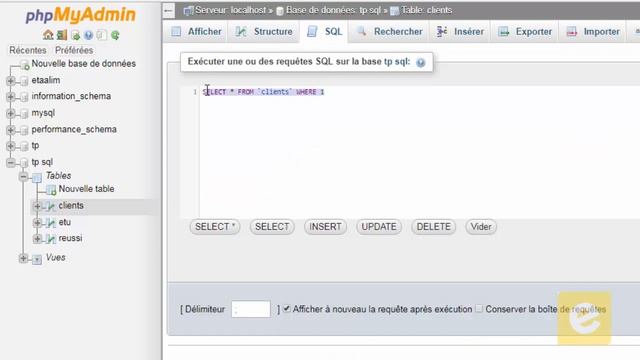Open the Afficher tab
This screenshot has width=640, height=360.
click(x=196, y=31)
